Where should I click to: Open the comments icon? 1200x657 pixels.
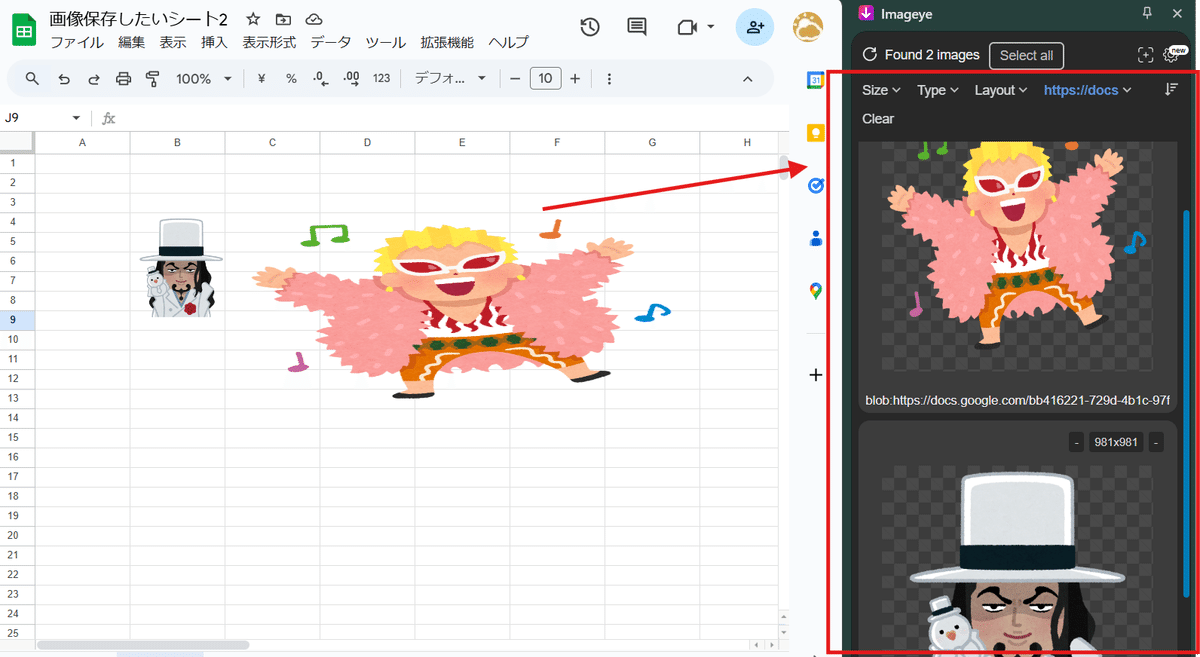coord(637,27)
